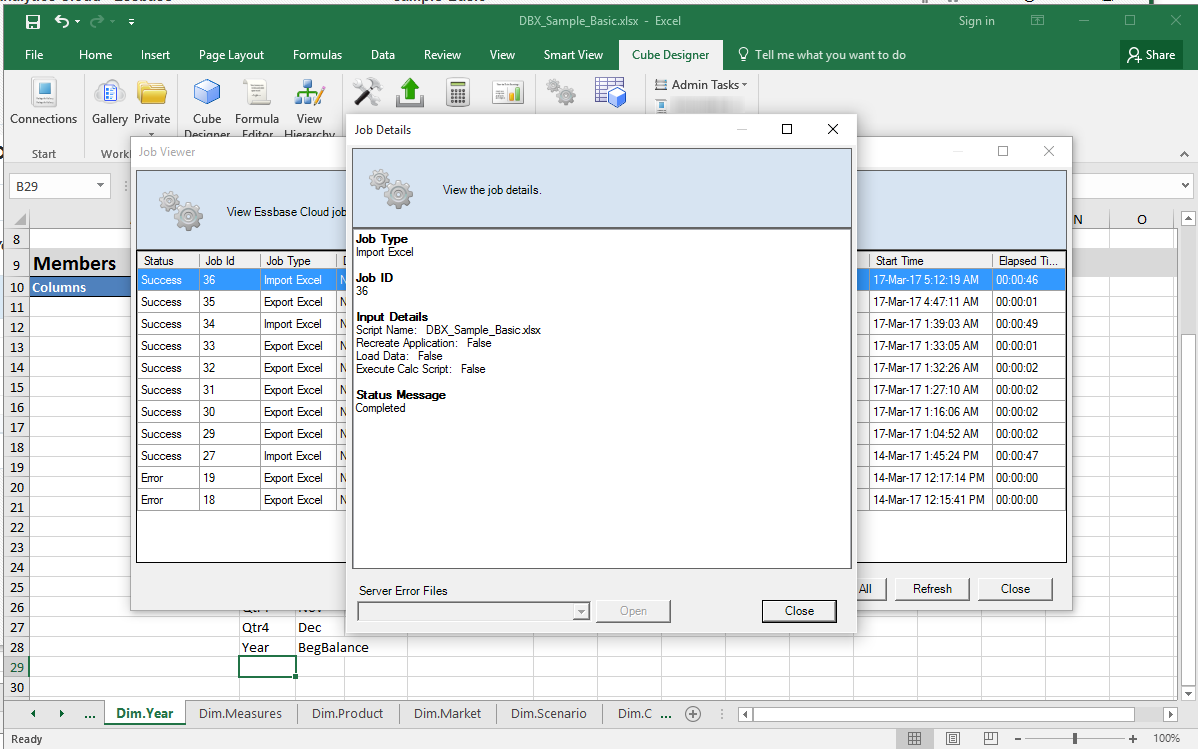Click the Transform Data table cube icon
The width and height of the screenshot is (1198, 749).
coord(610,93)
